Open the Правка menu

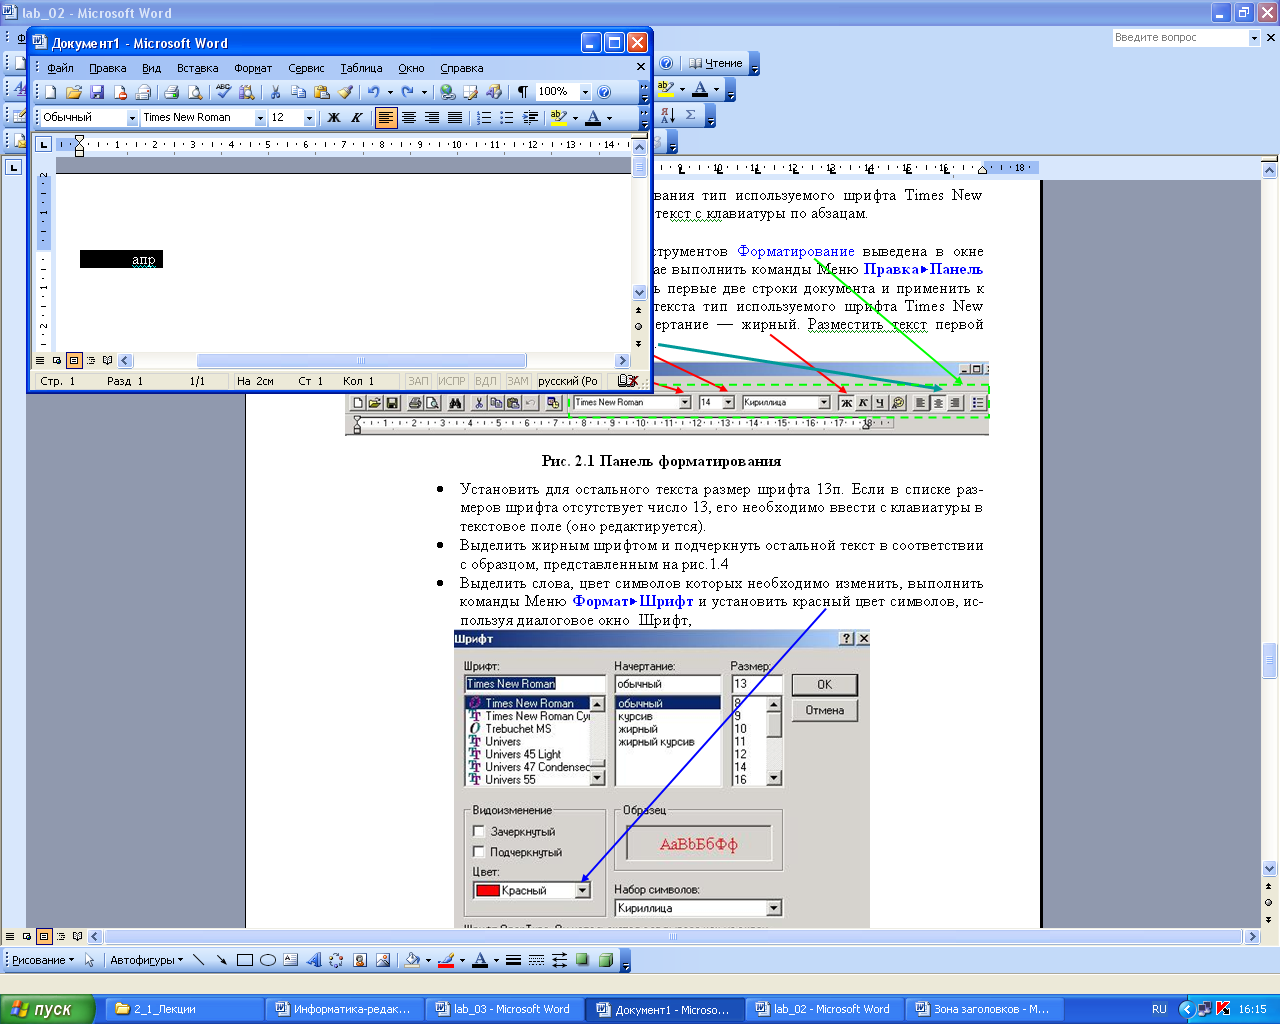[107, 68]
